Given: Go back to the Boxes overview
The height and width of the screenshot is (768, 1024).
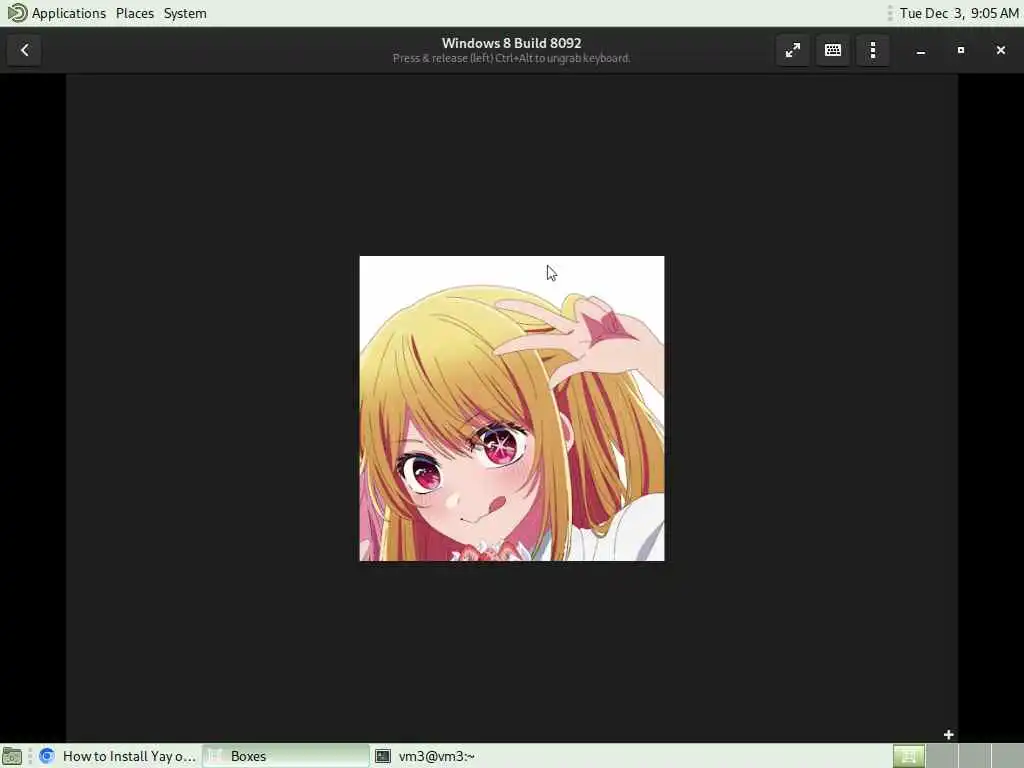Looking at the screenshot, I should (x=24, y=50).
